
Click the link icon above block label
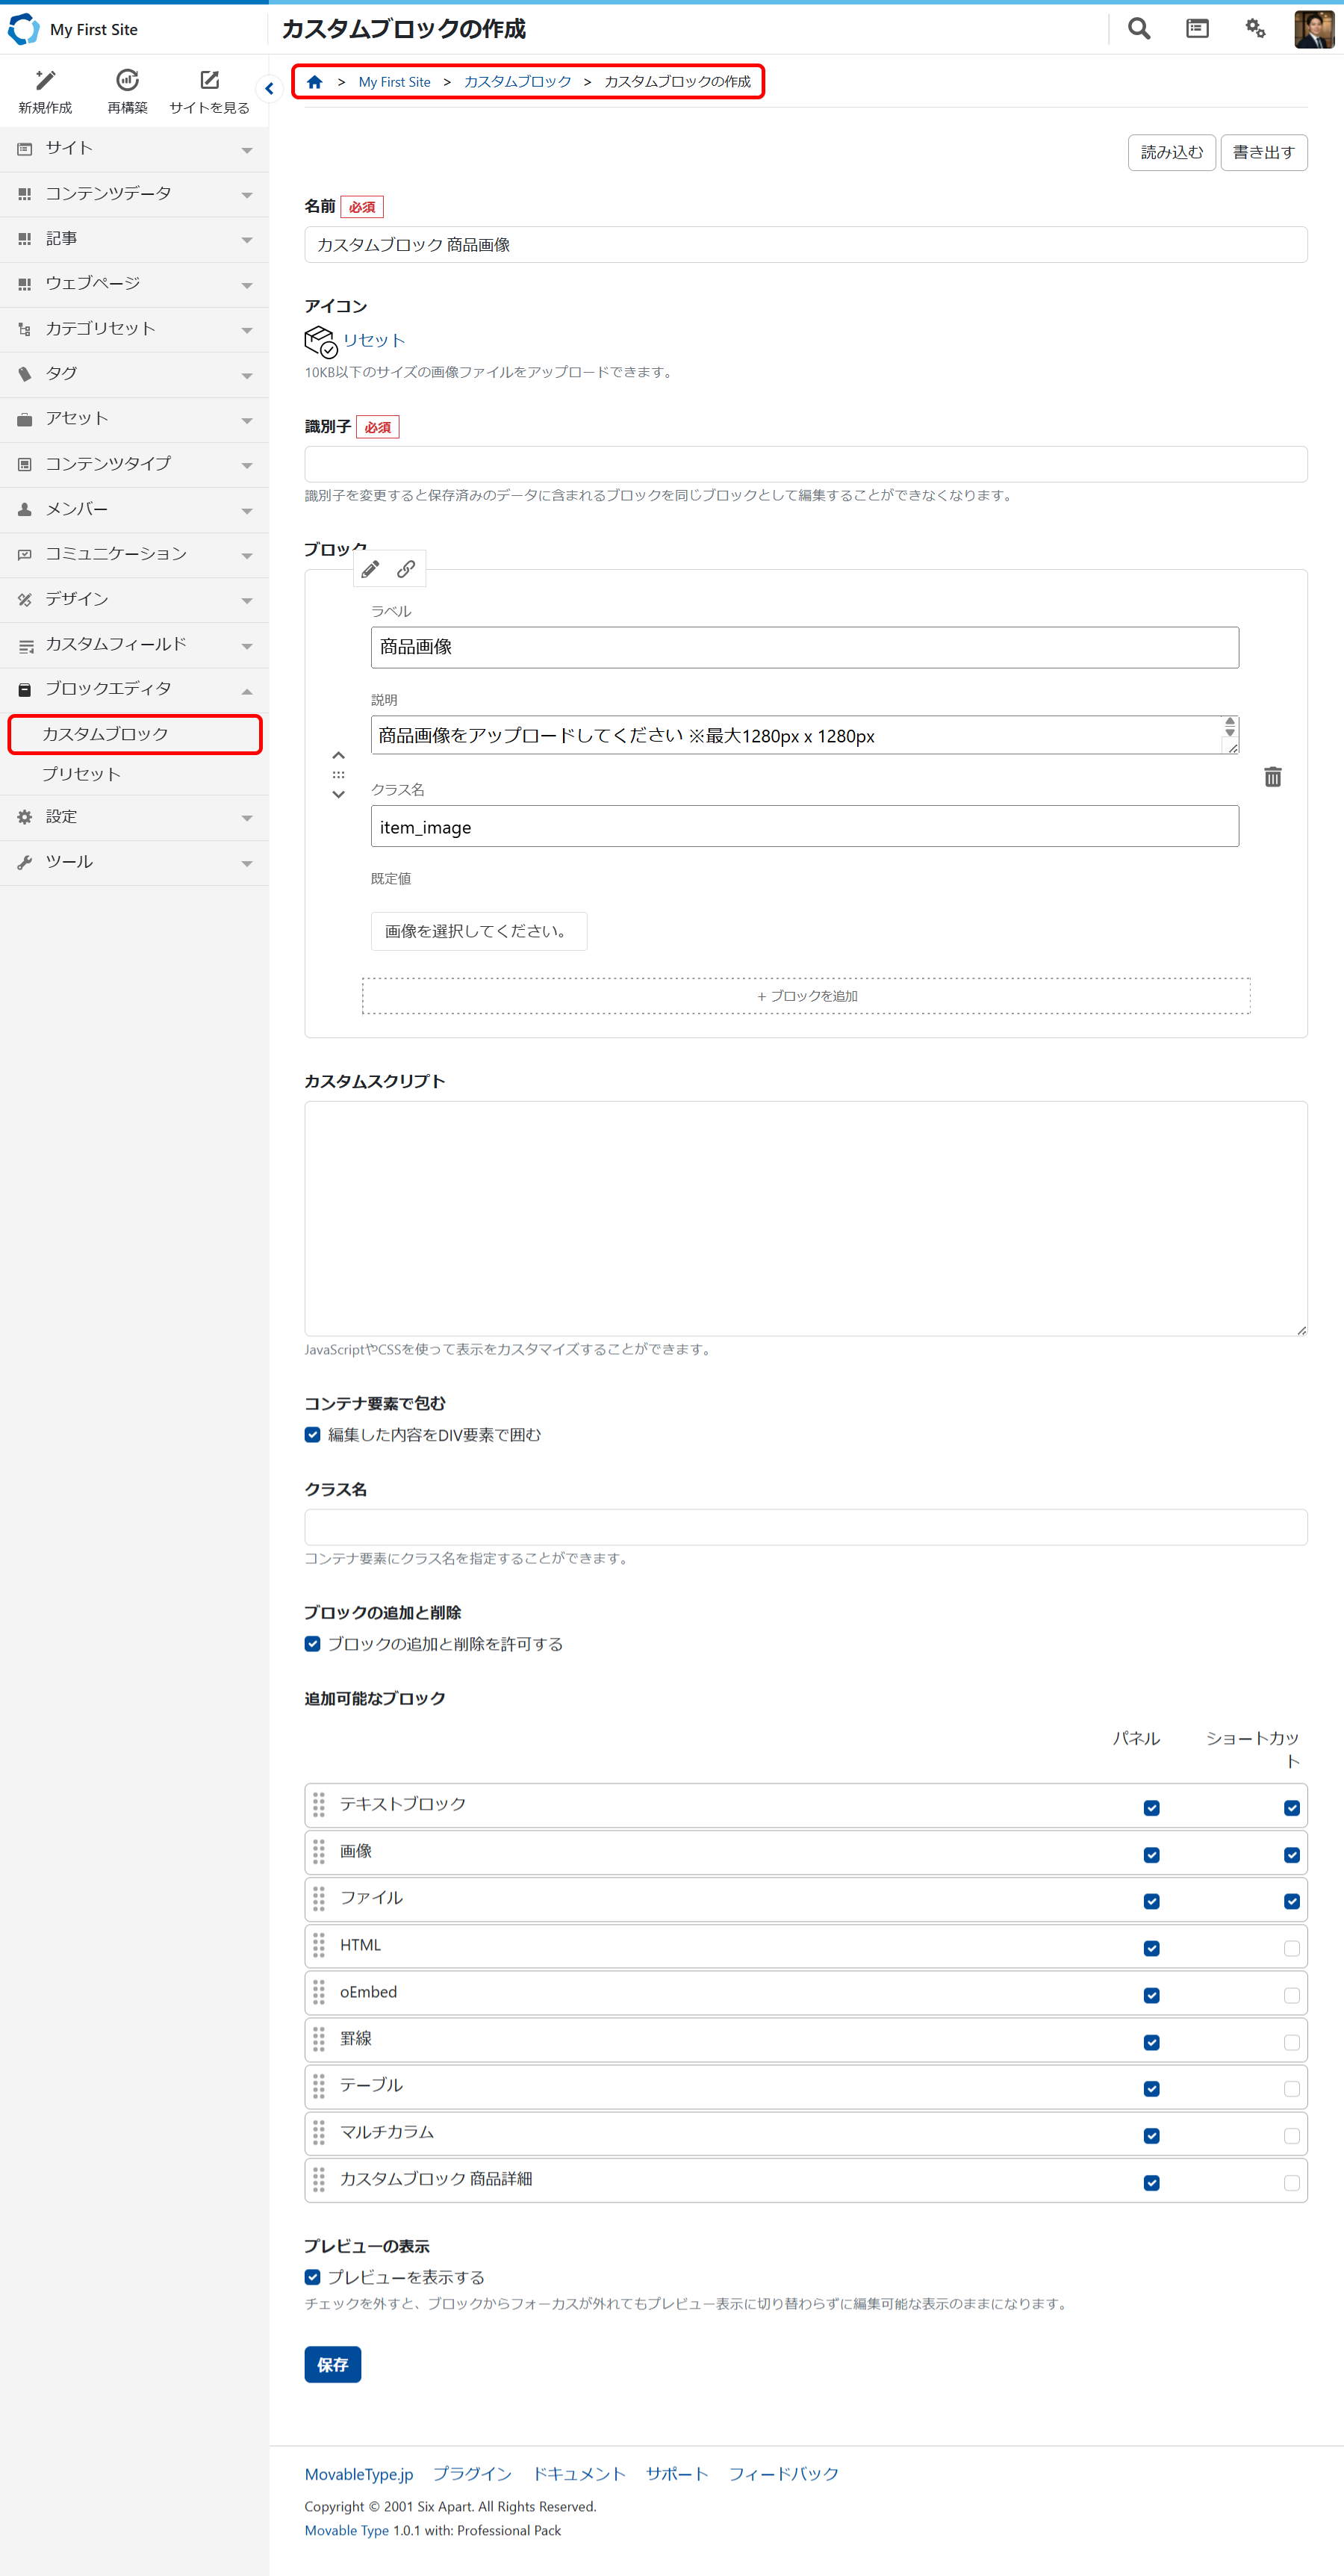pyautogui.click(x=406, y=569)
